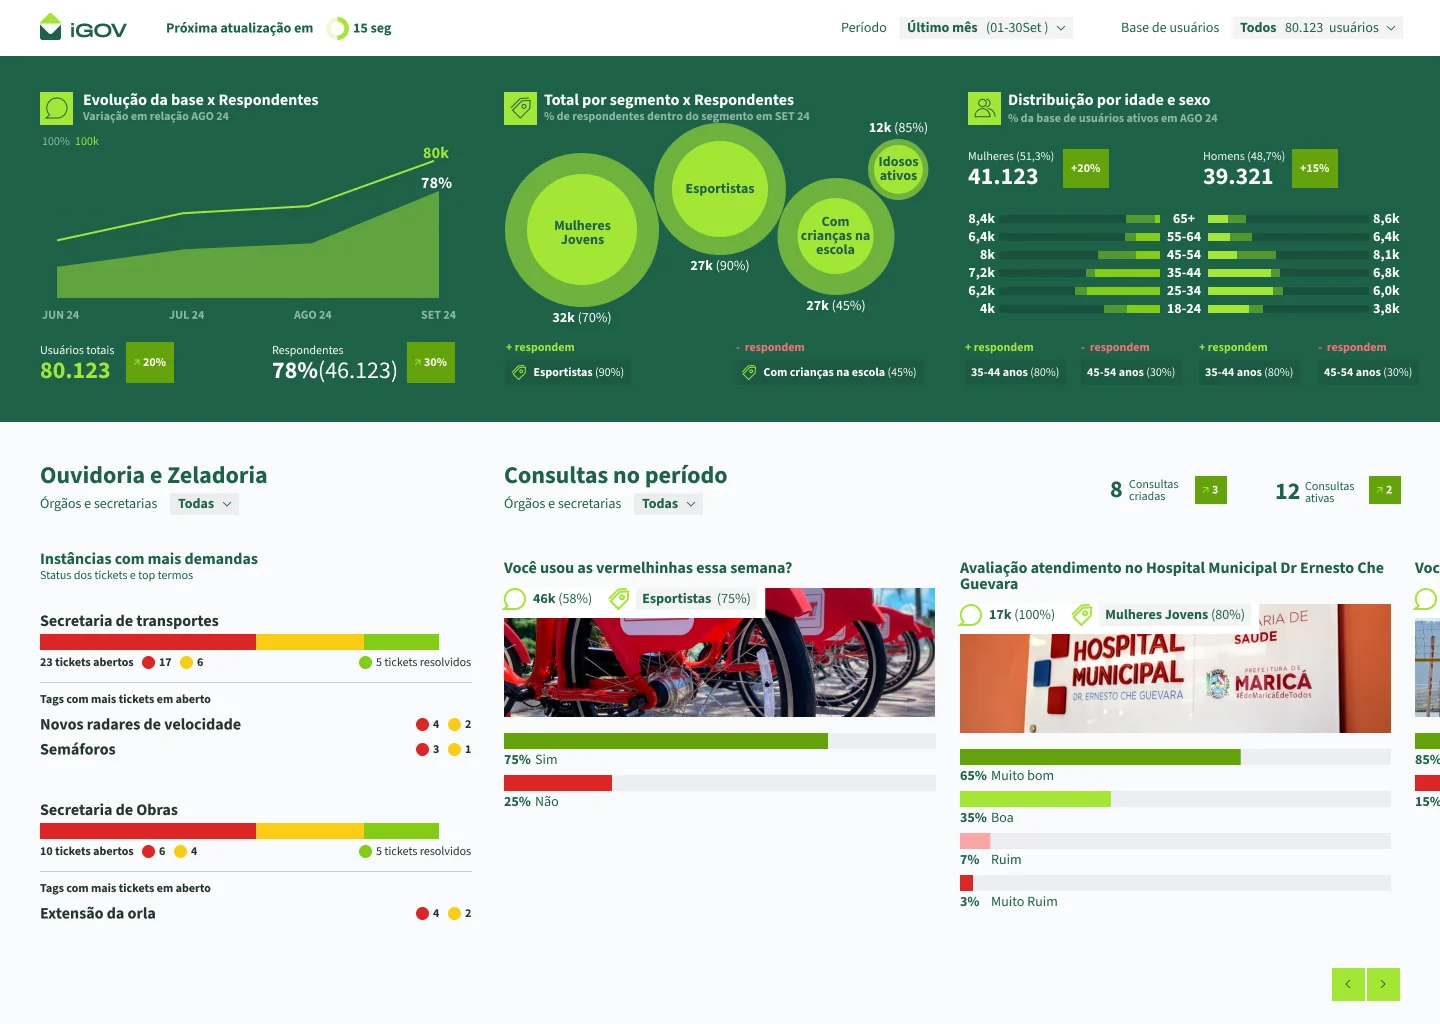This screenshot has height=1024, width=1440.
Task: Open the red bicycles consulta image
Action: (x=720, y=652)
